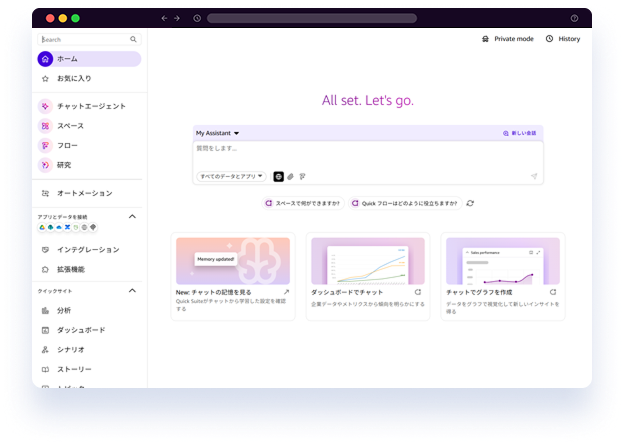Toggle the web search globe button
624x444 pixels.
pyautogui.click(x=278, y=176)
